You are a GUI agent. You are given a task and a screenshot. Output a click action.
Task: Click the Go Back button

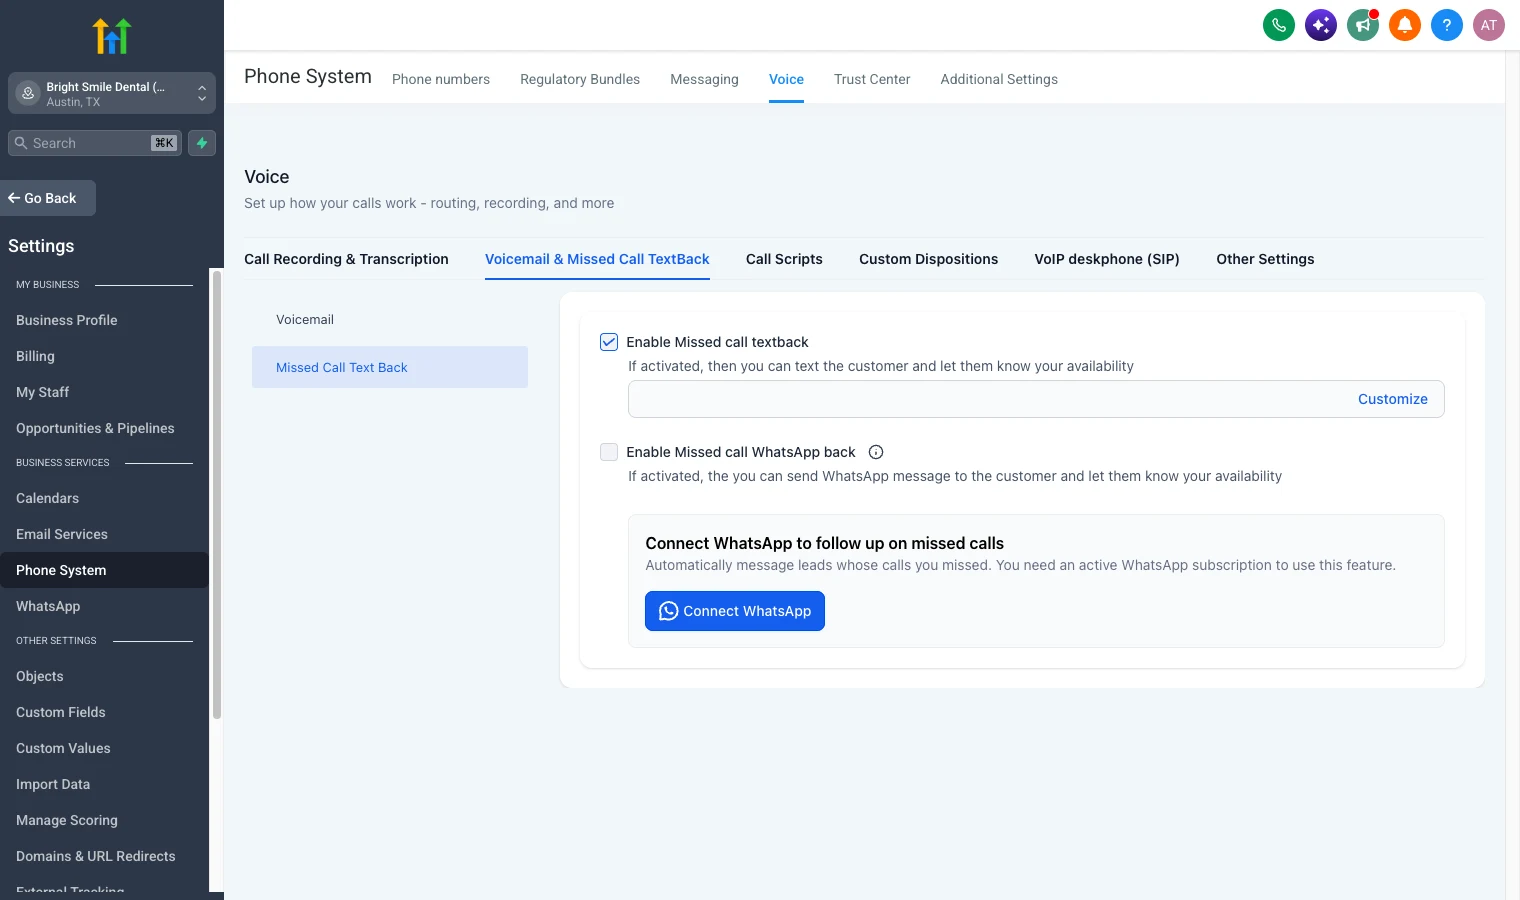tap(48, 198)
